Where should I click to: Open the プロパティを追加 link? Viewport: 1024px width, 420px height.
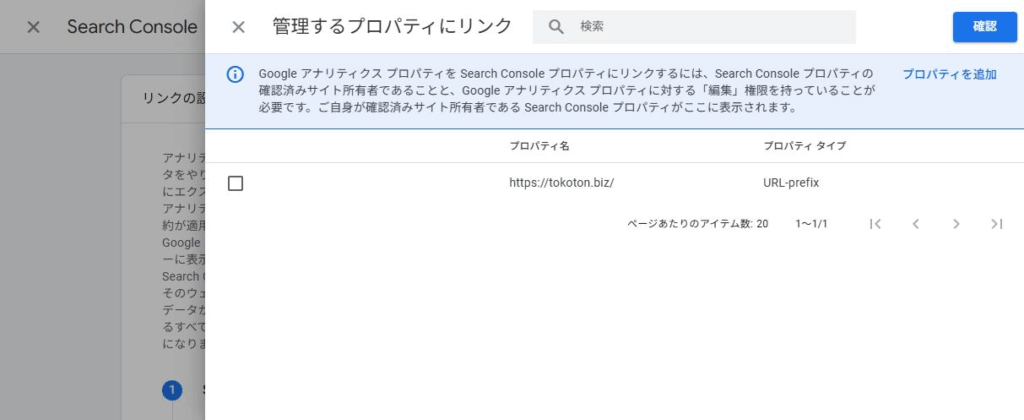point(949,75)
